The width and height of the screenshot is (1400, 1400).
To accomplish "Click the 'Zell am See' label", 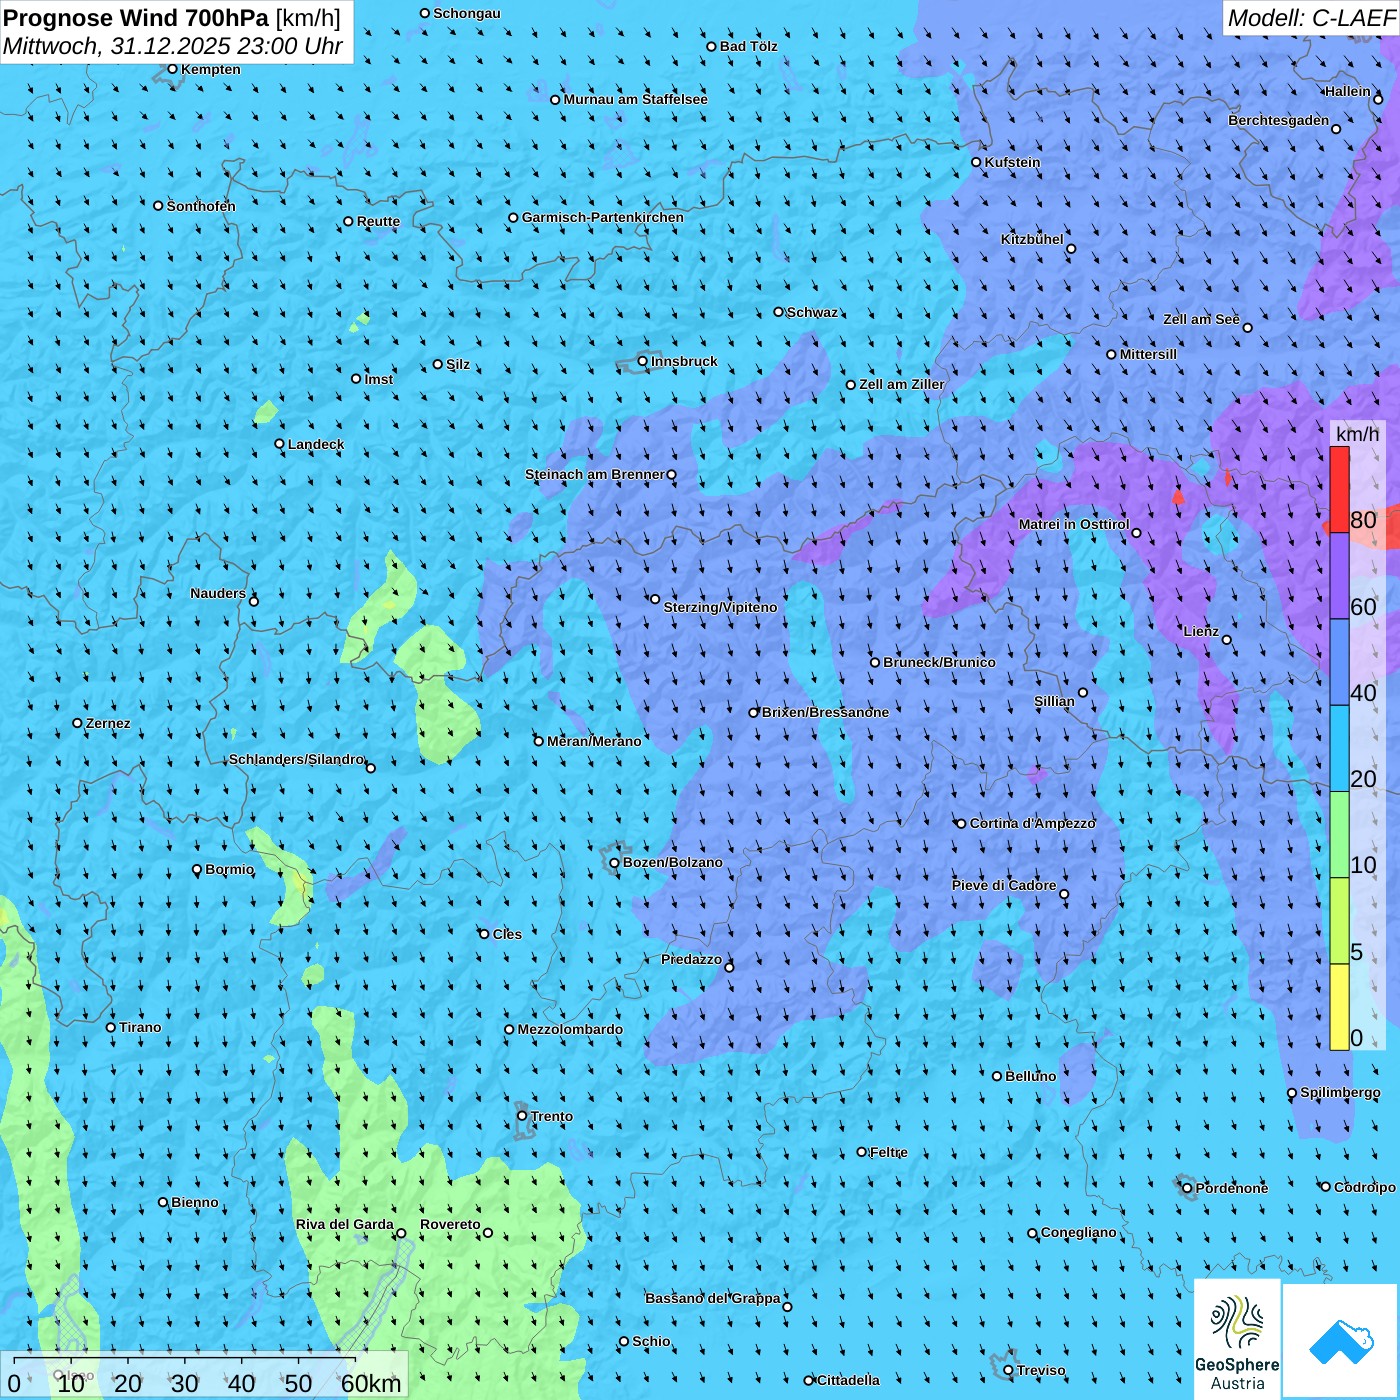I will (x=1201, y=319).
